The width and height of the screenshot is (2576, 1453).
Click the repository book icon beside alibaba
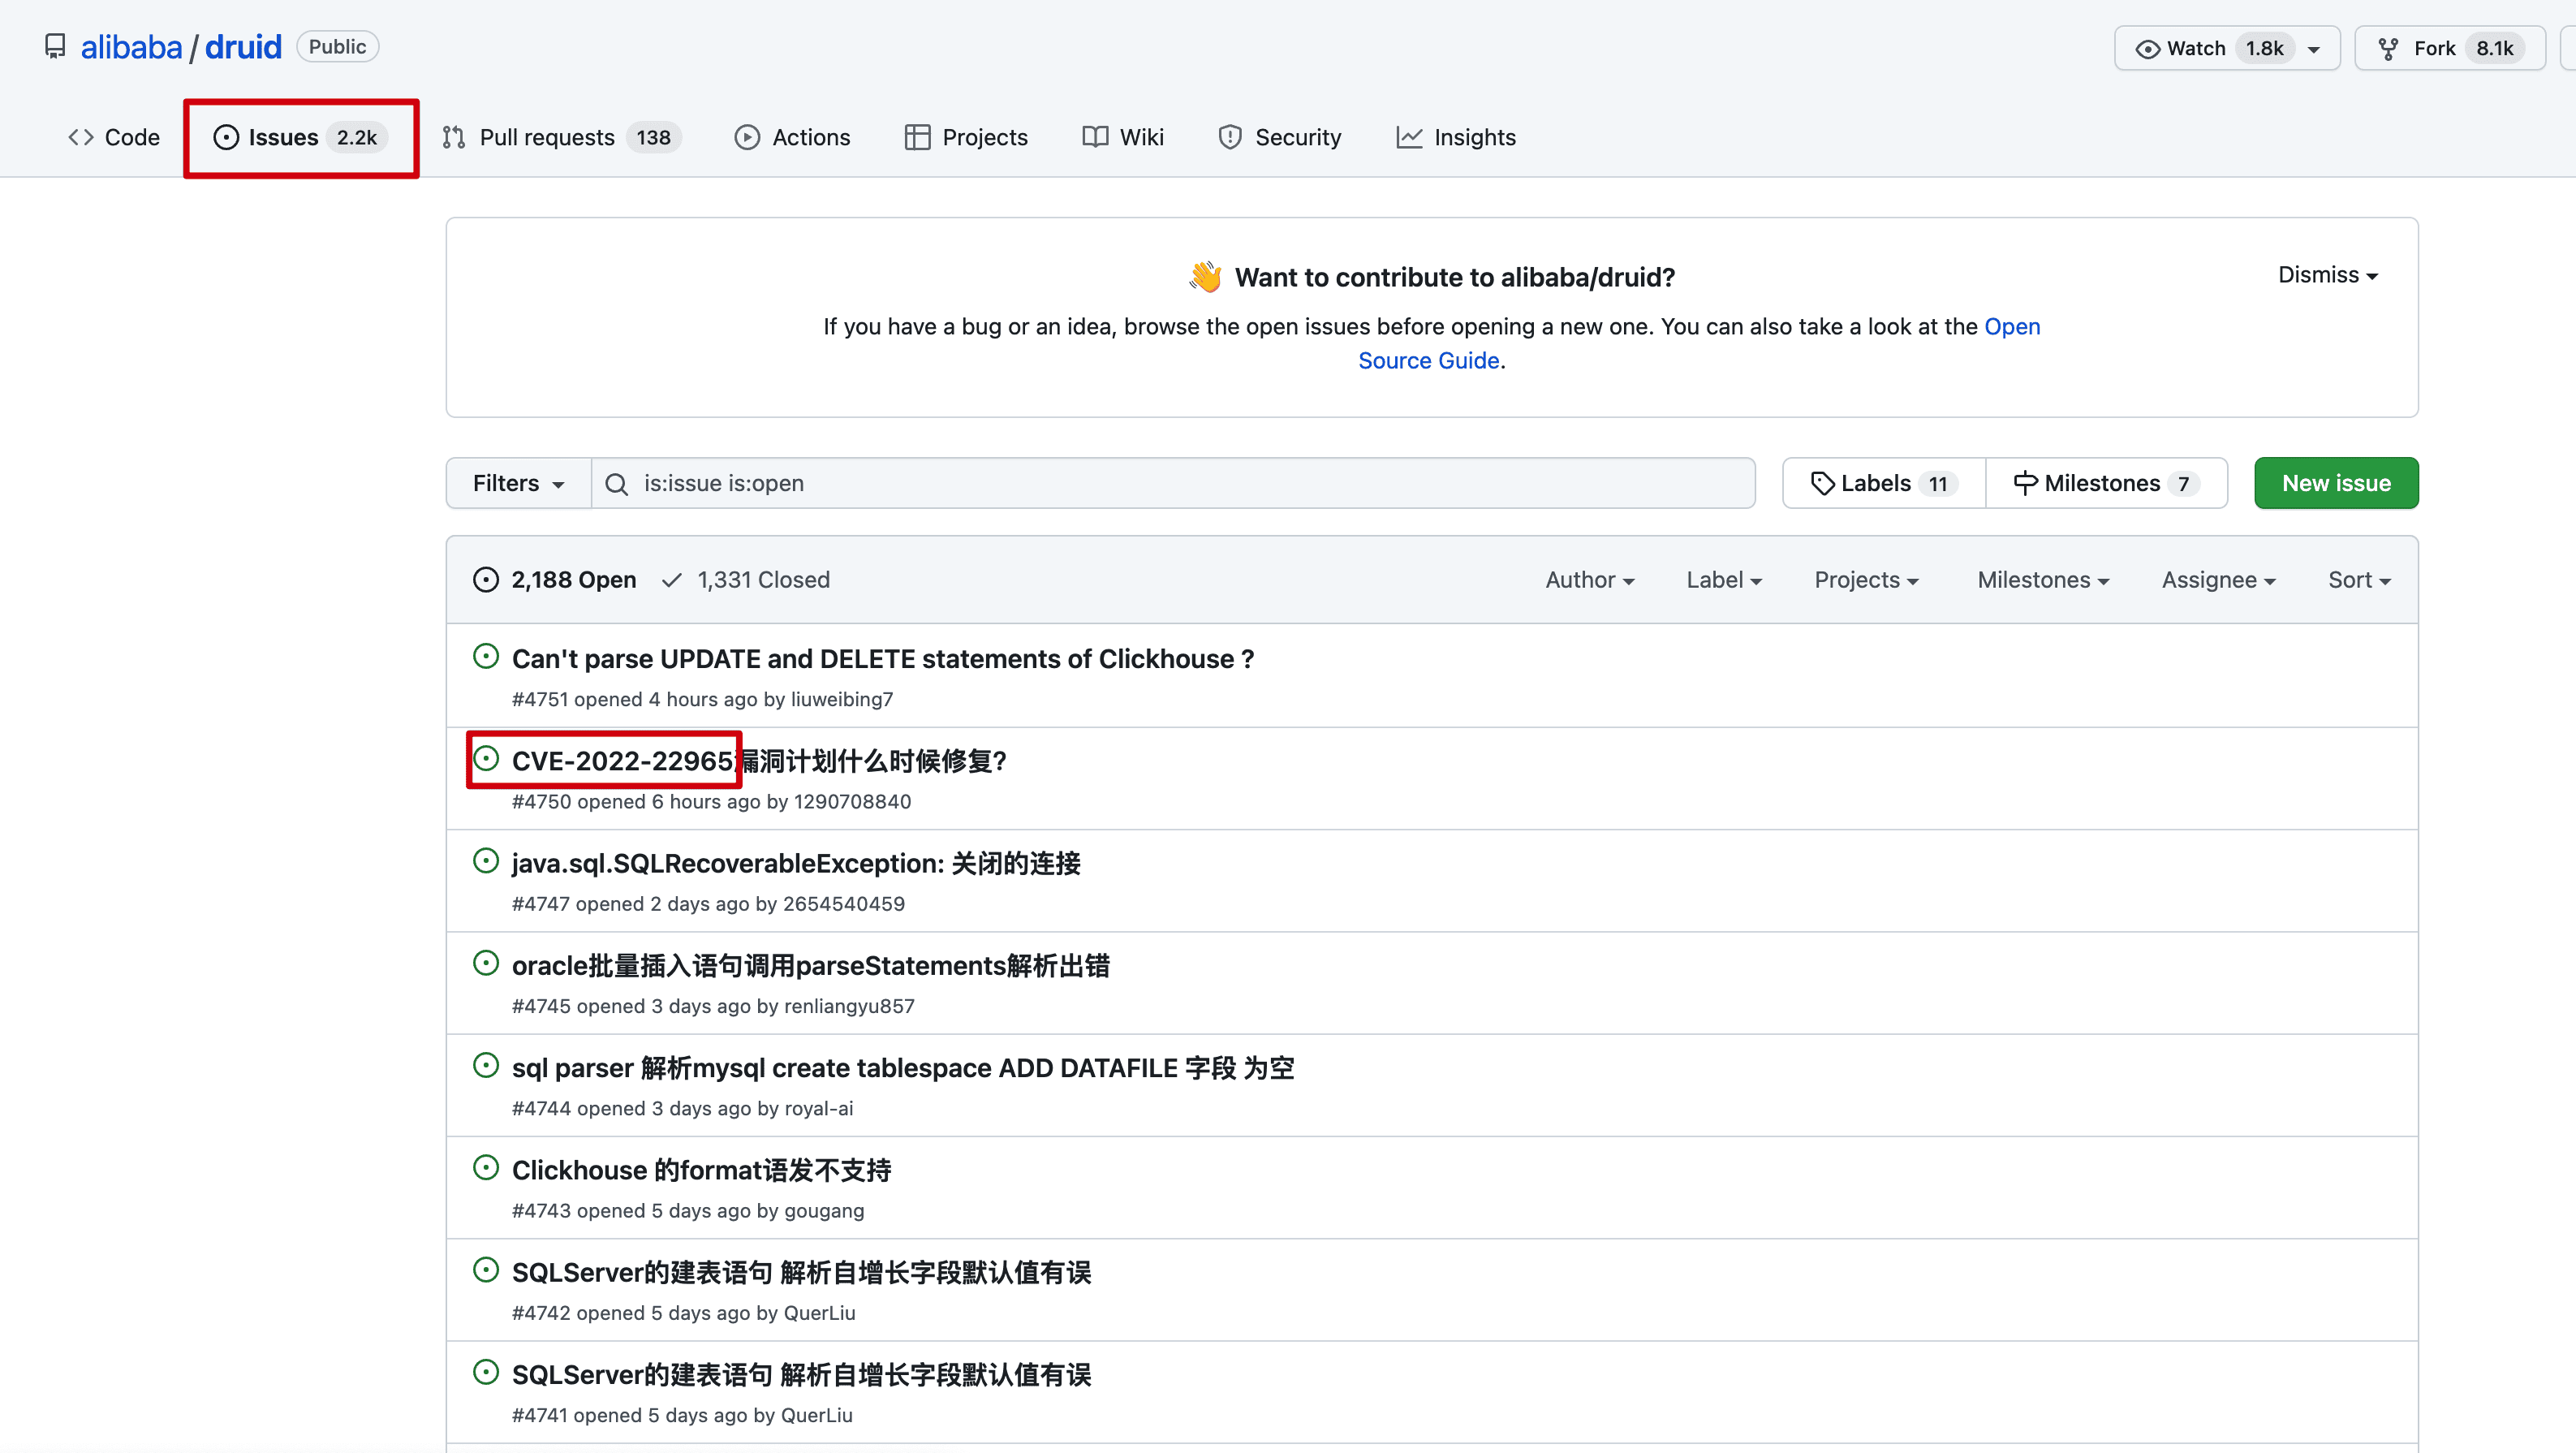pyautogui.click(x=55, y=47)
